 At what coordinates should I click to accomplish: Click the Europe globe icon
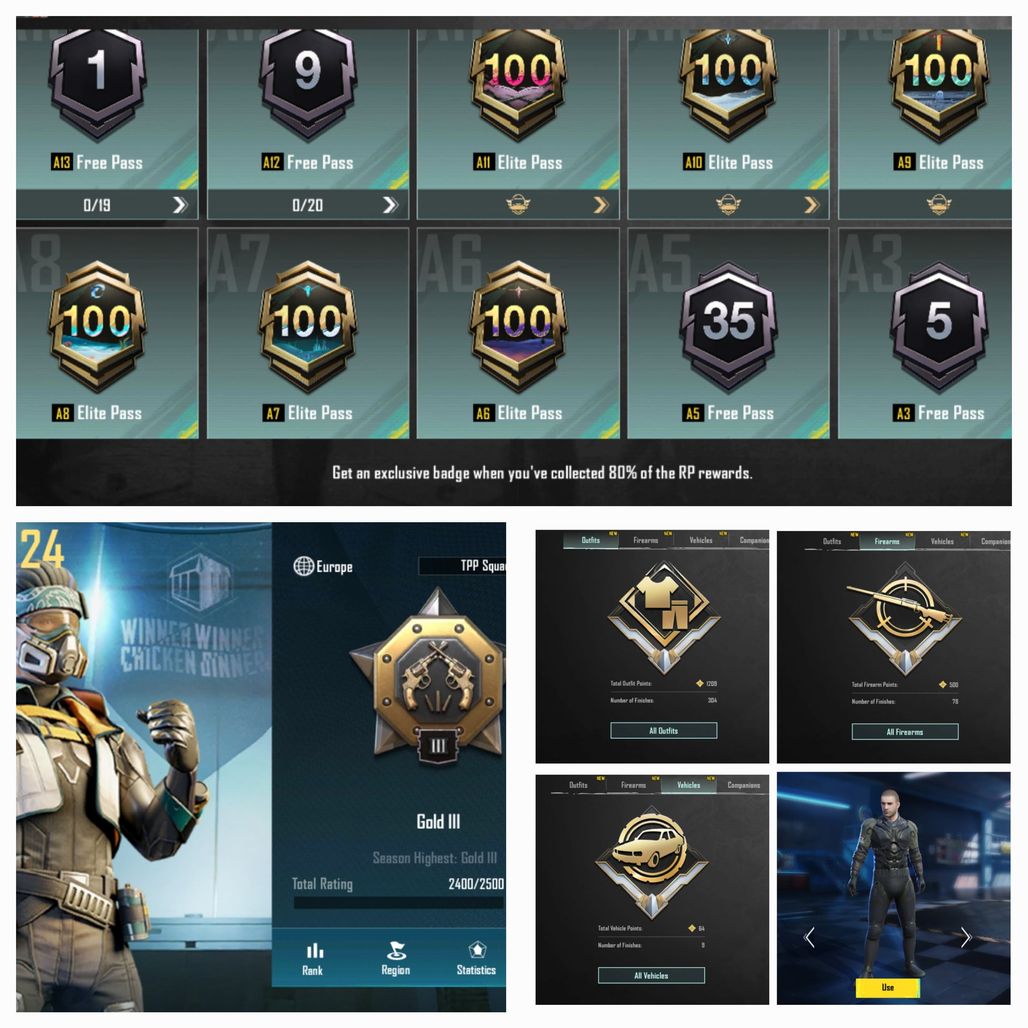[x=304, y=566]
